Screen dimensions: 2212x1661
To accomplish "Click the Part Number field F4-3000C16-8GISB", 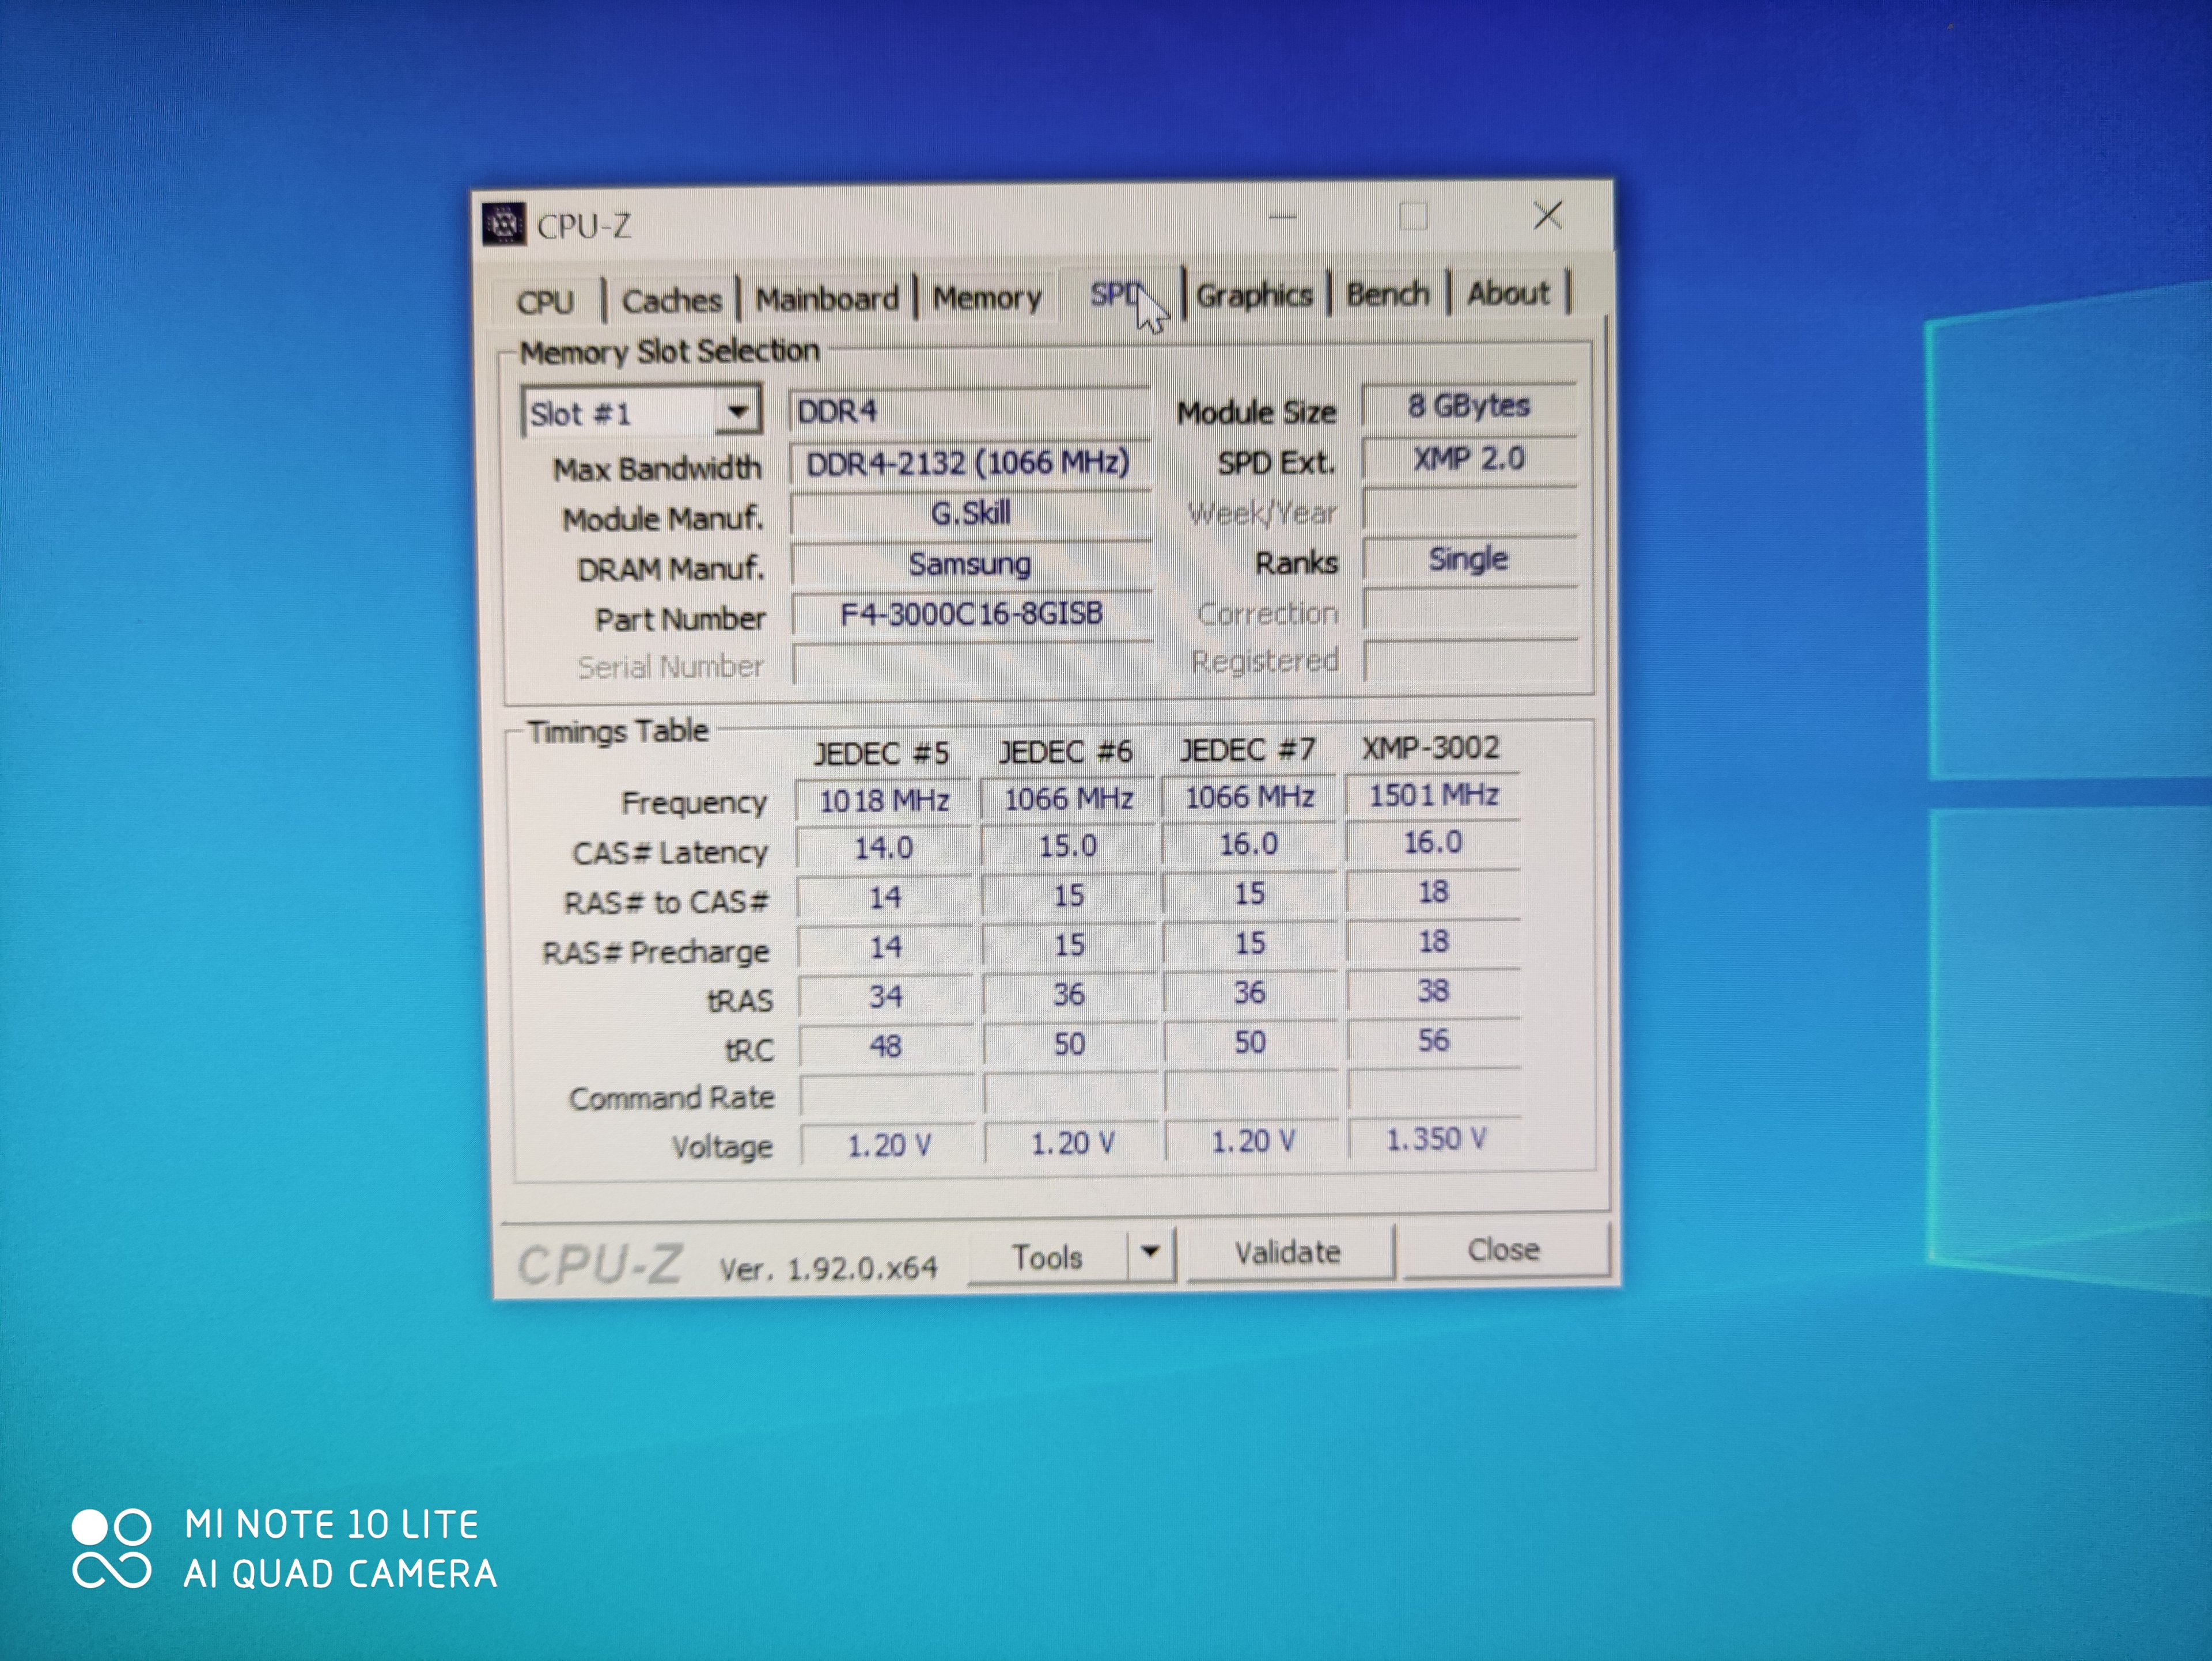I will [x=971, y=613].
